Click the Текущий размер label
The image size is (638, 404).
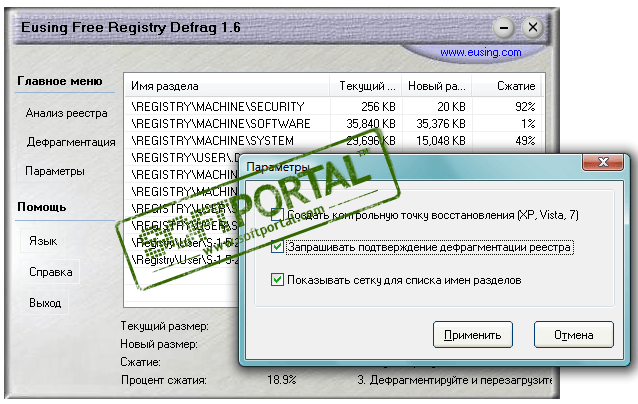click(x=164, y=326)
